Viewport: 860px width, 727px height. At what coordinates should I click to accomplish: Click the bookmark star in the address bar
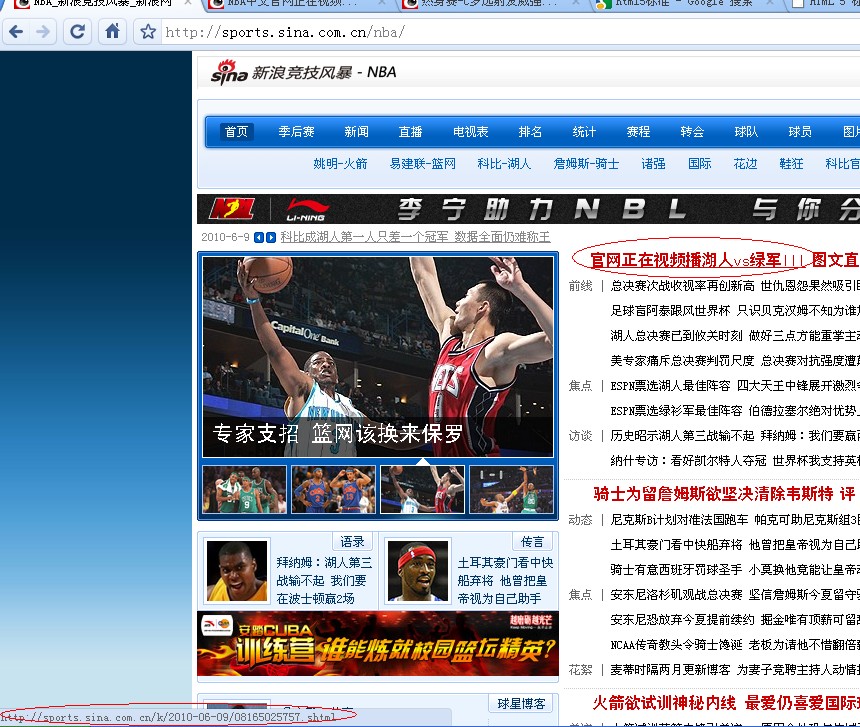coord(146,31)
